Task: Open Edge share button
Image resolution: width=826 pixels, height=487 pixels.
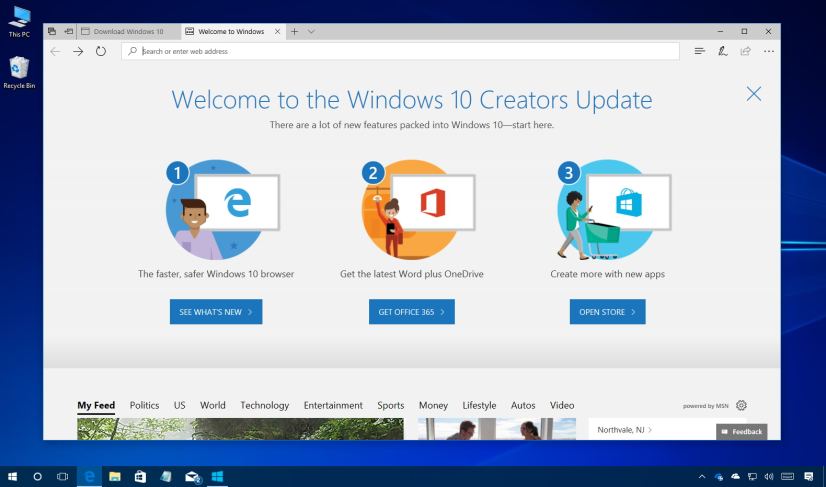Action: click(x=745, y=51)
